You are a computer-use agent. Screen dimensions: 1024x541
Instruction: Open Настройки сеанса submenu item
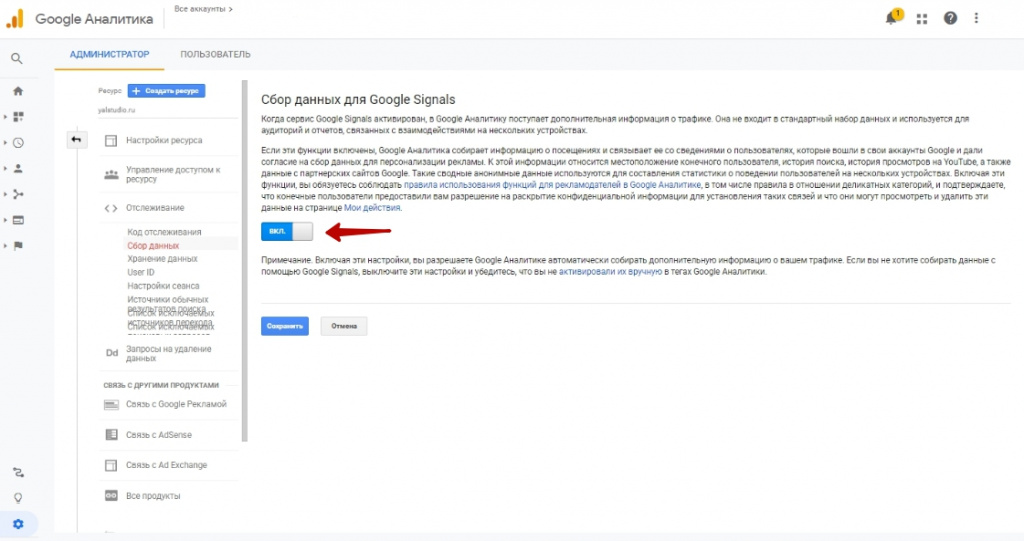coord(163,286)
